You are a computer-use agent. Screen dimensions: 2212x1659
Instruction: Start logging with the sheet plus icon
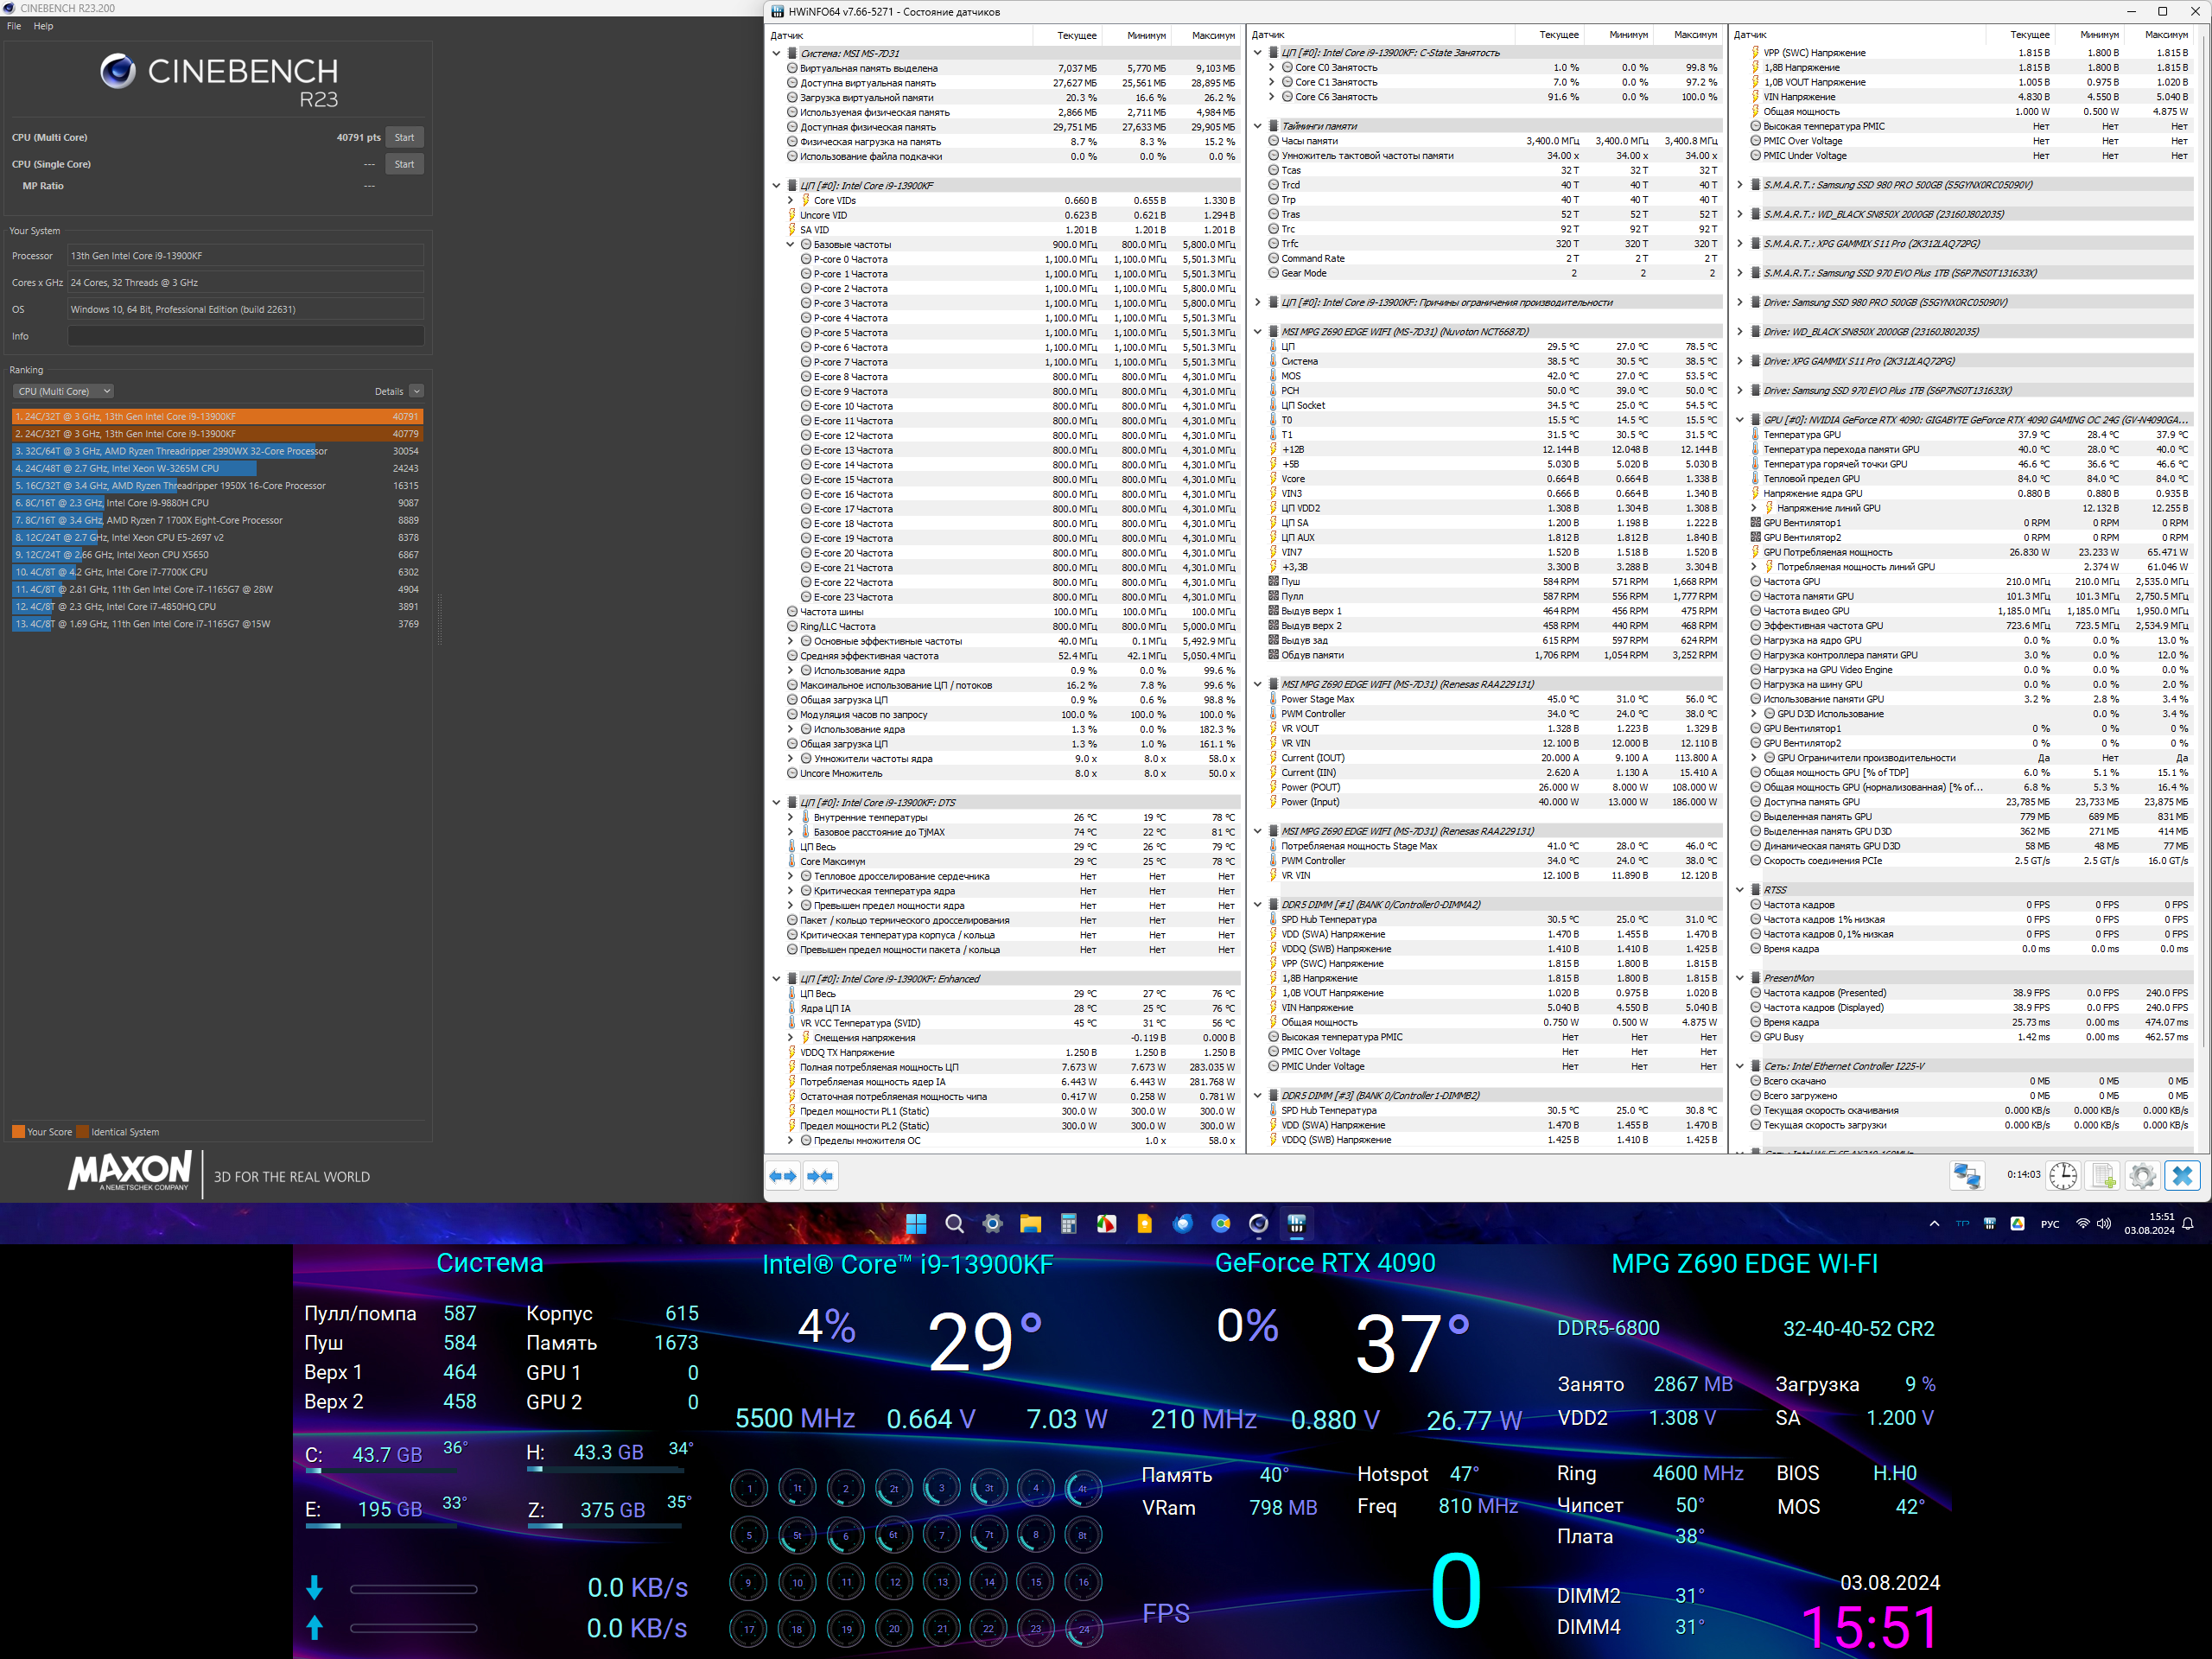pyautogui.click(x=2103, y=1176)
